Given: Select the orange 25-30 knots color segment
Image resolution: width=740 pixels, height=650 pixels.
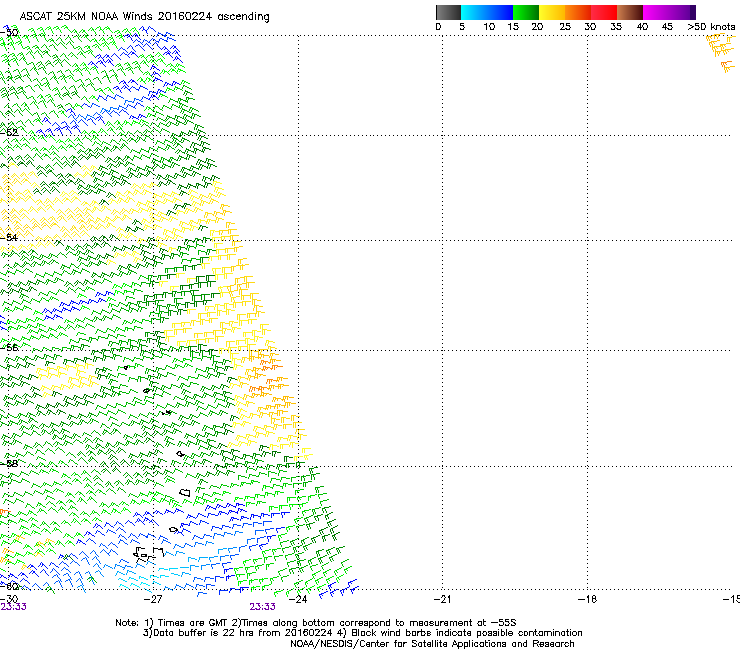Looking at the screenshot, I should tap(578, 12).
